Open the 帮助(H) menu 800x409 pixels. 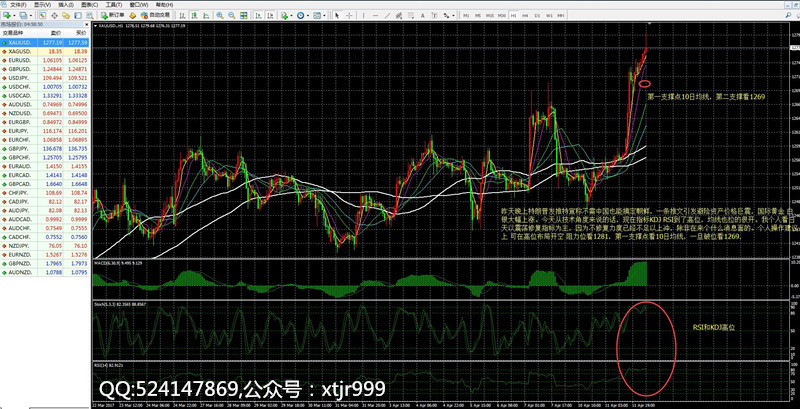coord(164,5)
